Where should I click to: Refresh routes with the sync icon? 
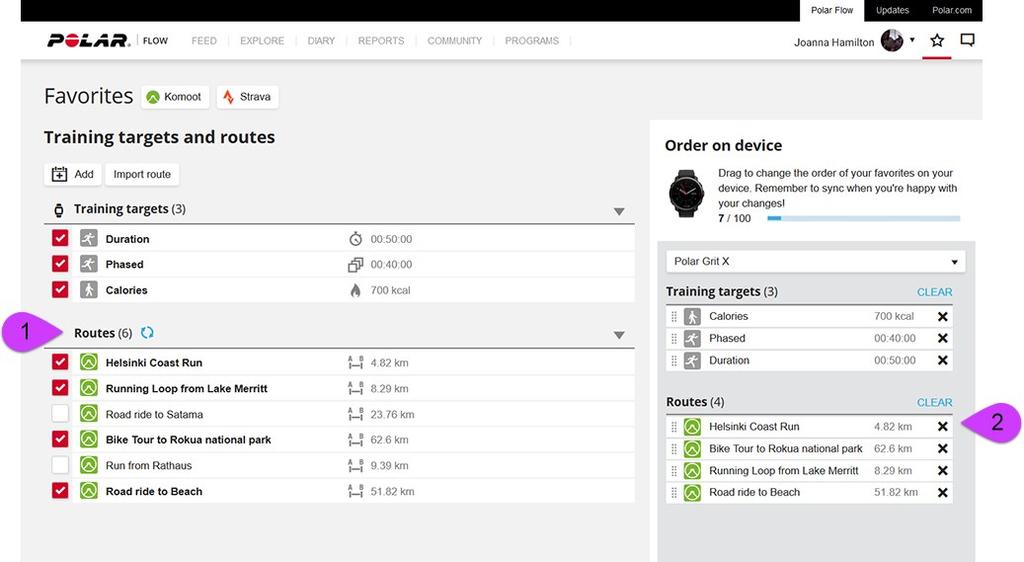click(147, 333)
